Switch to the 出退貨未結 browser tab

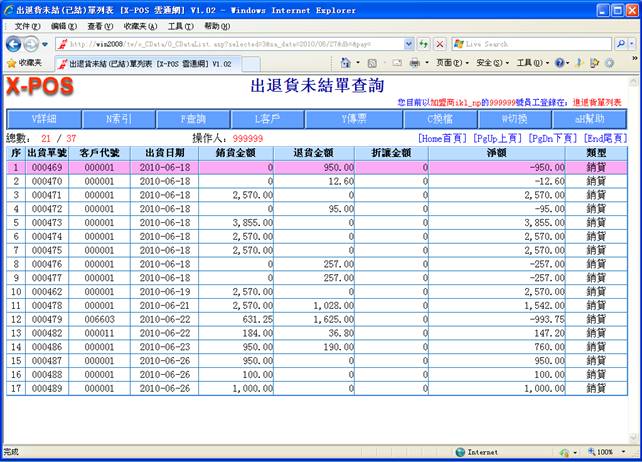(x=150, y=63)
